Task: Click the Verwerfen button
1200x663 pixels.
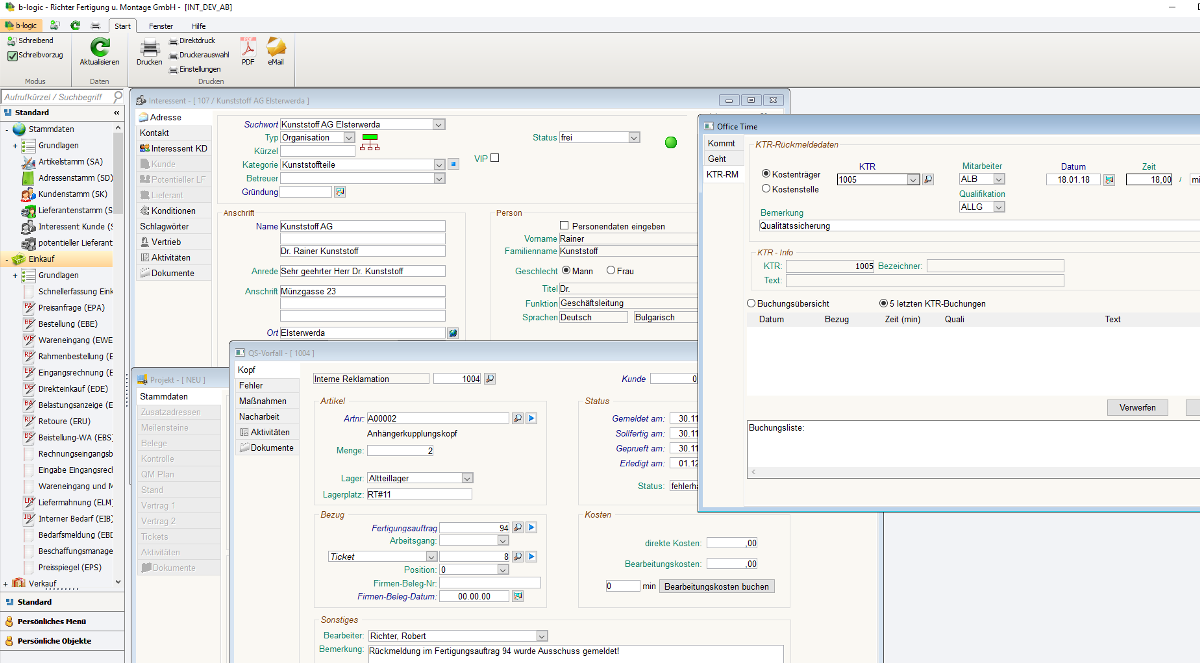Action: (x=1137, y=408)
